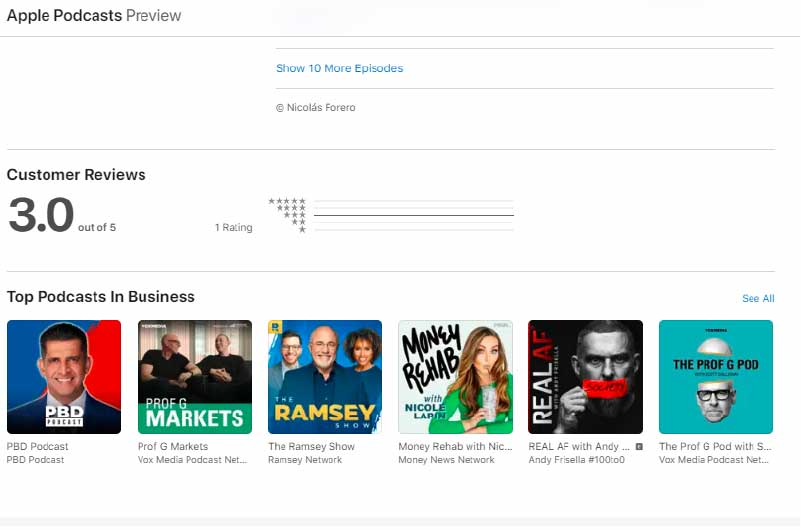Select The Ramsey Show title link
Image resolution: width=801 pixels, height=531 pixels.
311,446
